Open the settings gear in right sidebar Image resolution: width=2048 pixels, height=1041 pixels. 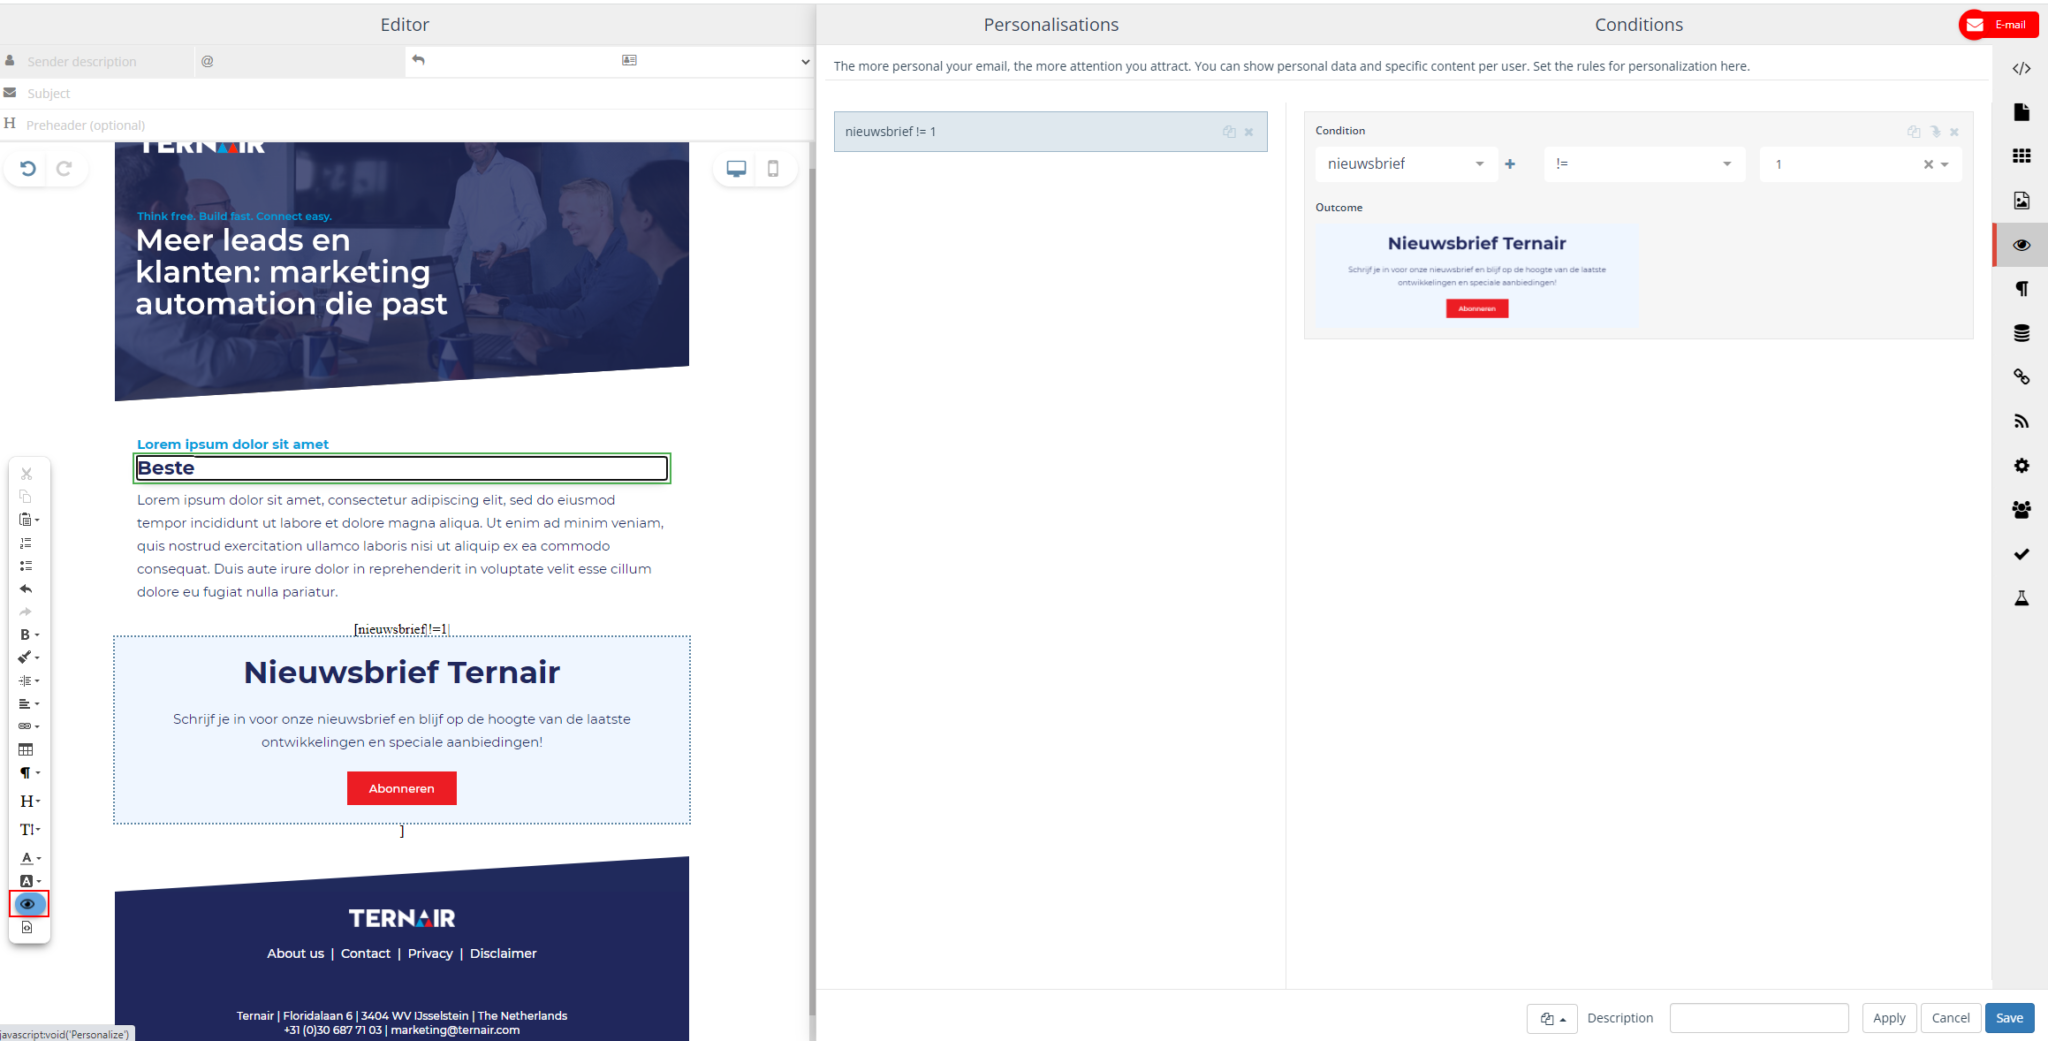2021,465
